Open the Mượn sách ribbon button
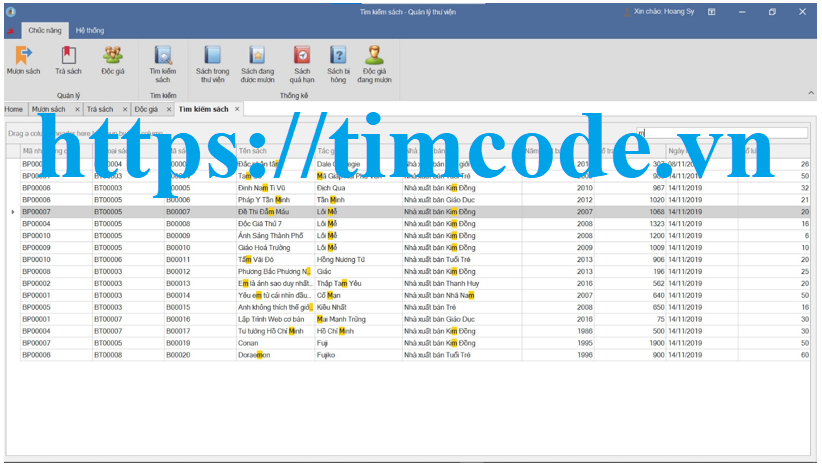 23,61
